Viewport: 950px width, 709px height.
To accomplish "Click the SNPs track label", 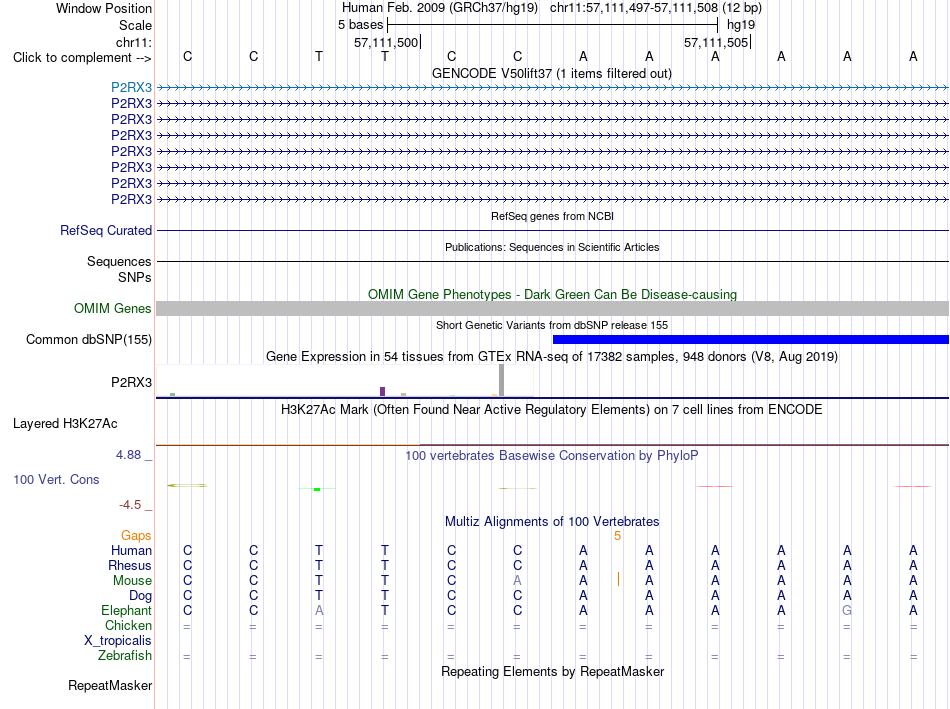I will (x=135, y=277).
